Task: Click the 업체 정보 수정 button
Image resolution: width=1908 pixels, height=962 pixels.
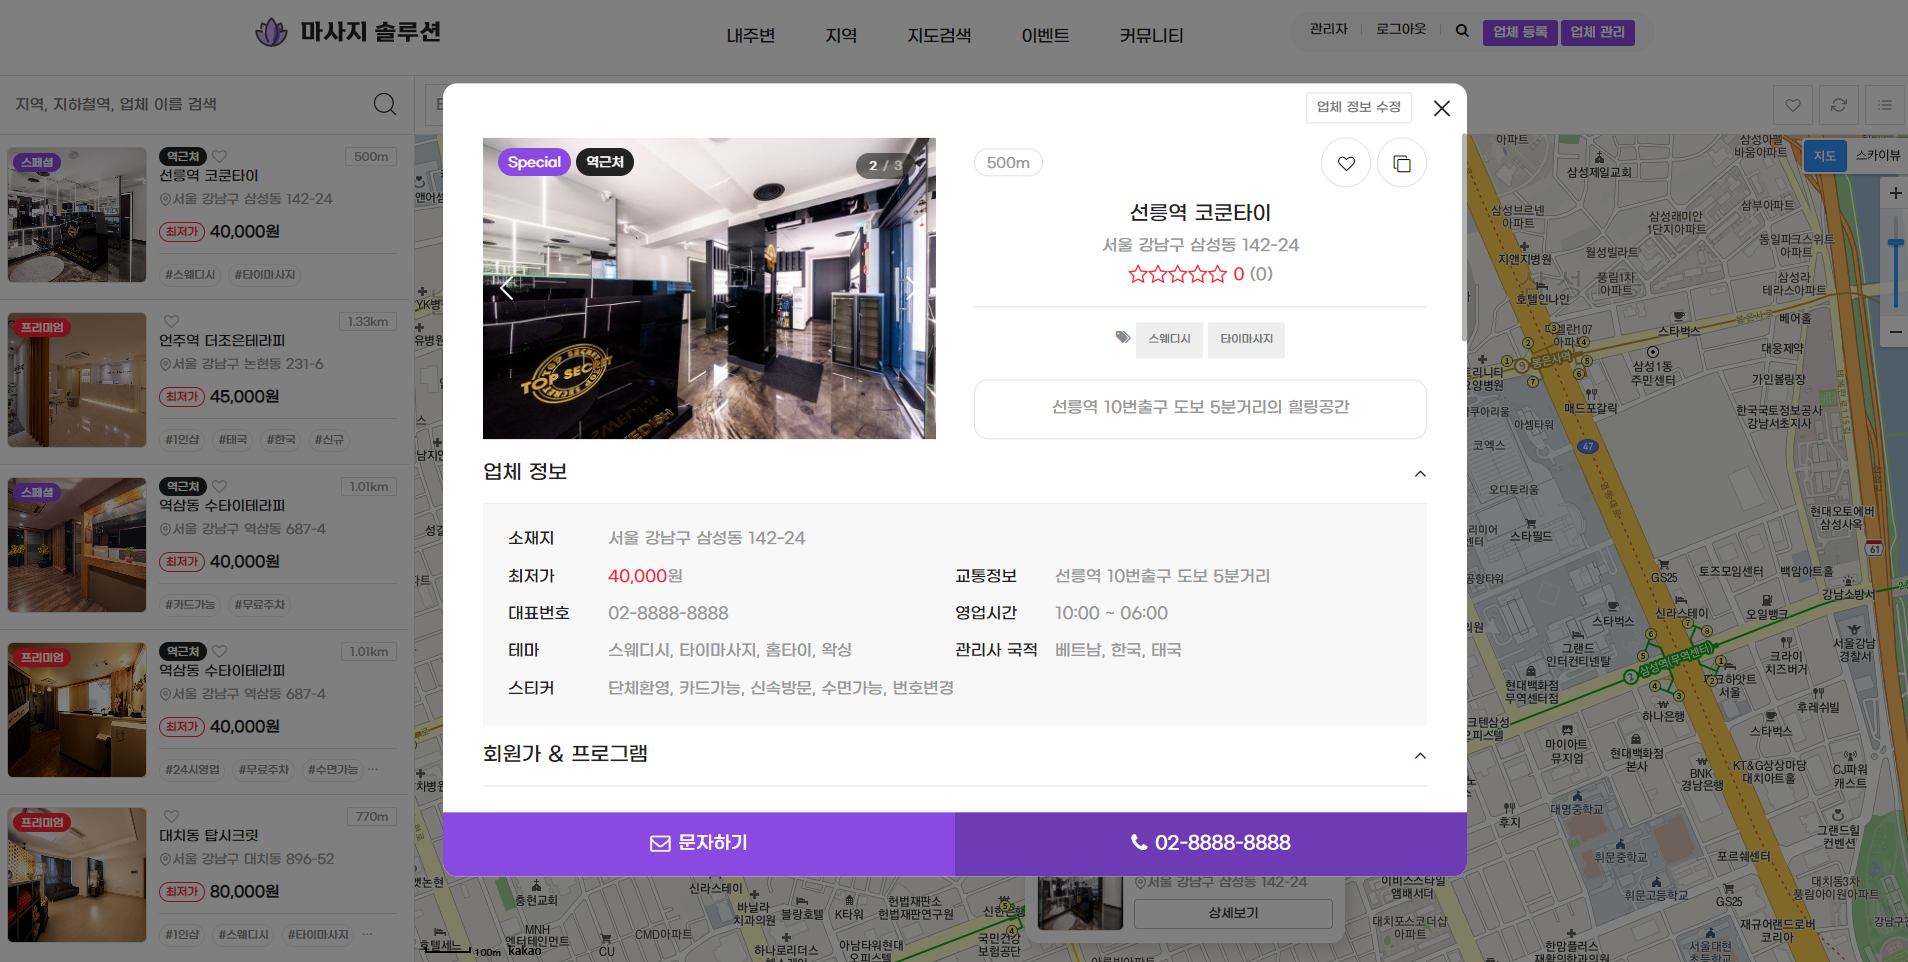Action: [1358, 107]
